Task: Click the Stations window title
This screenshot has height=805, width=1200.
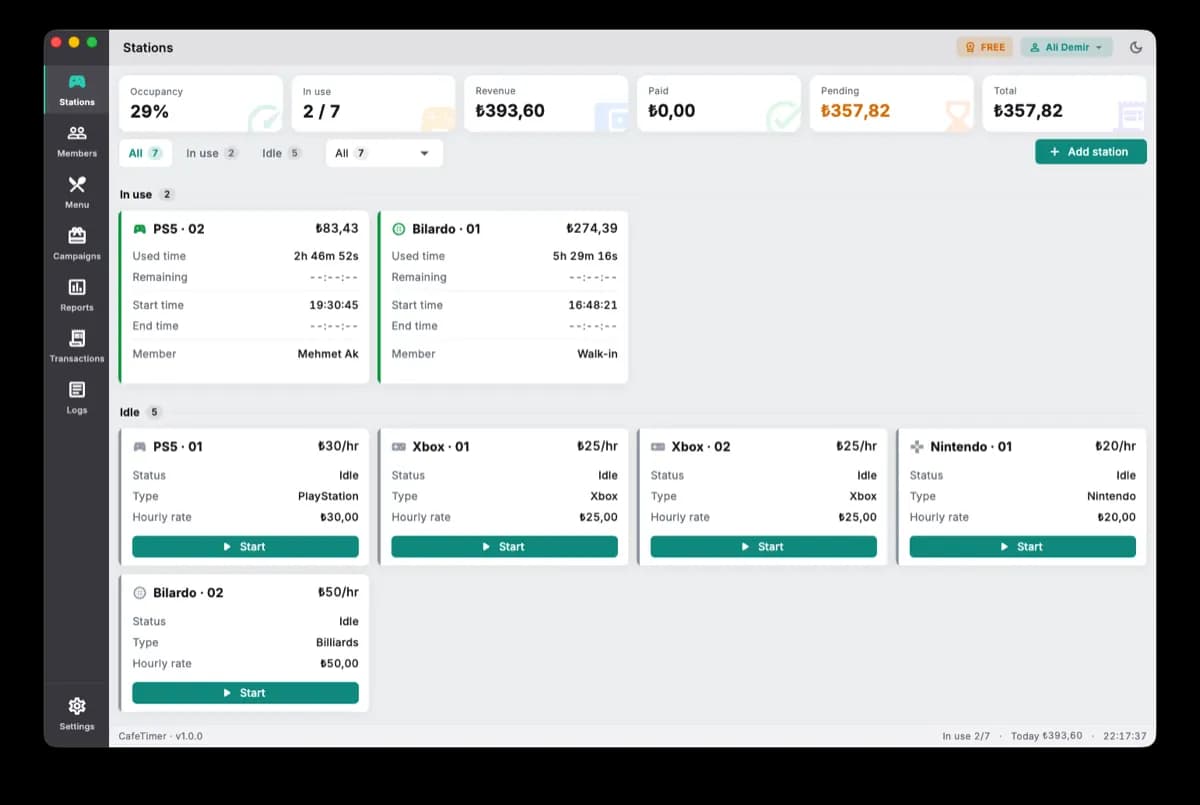Action: pos(148,48)
